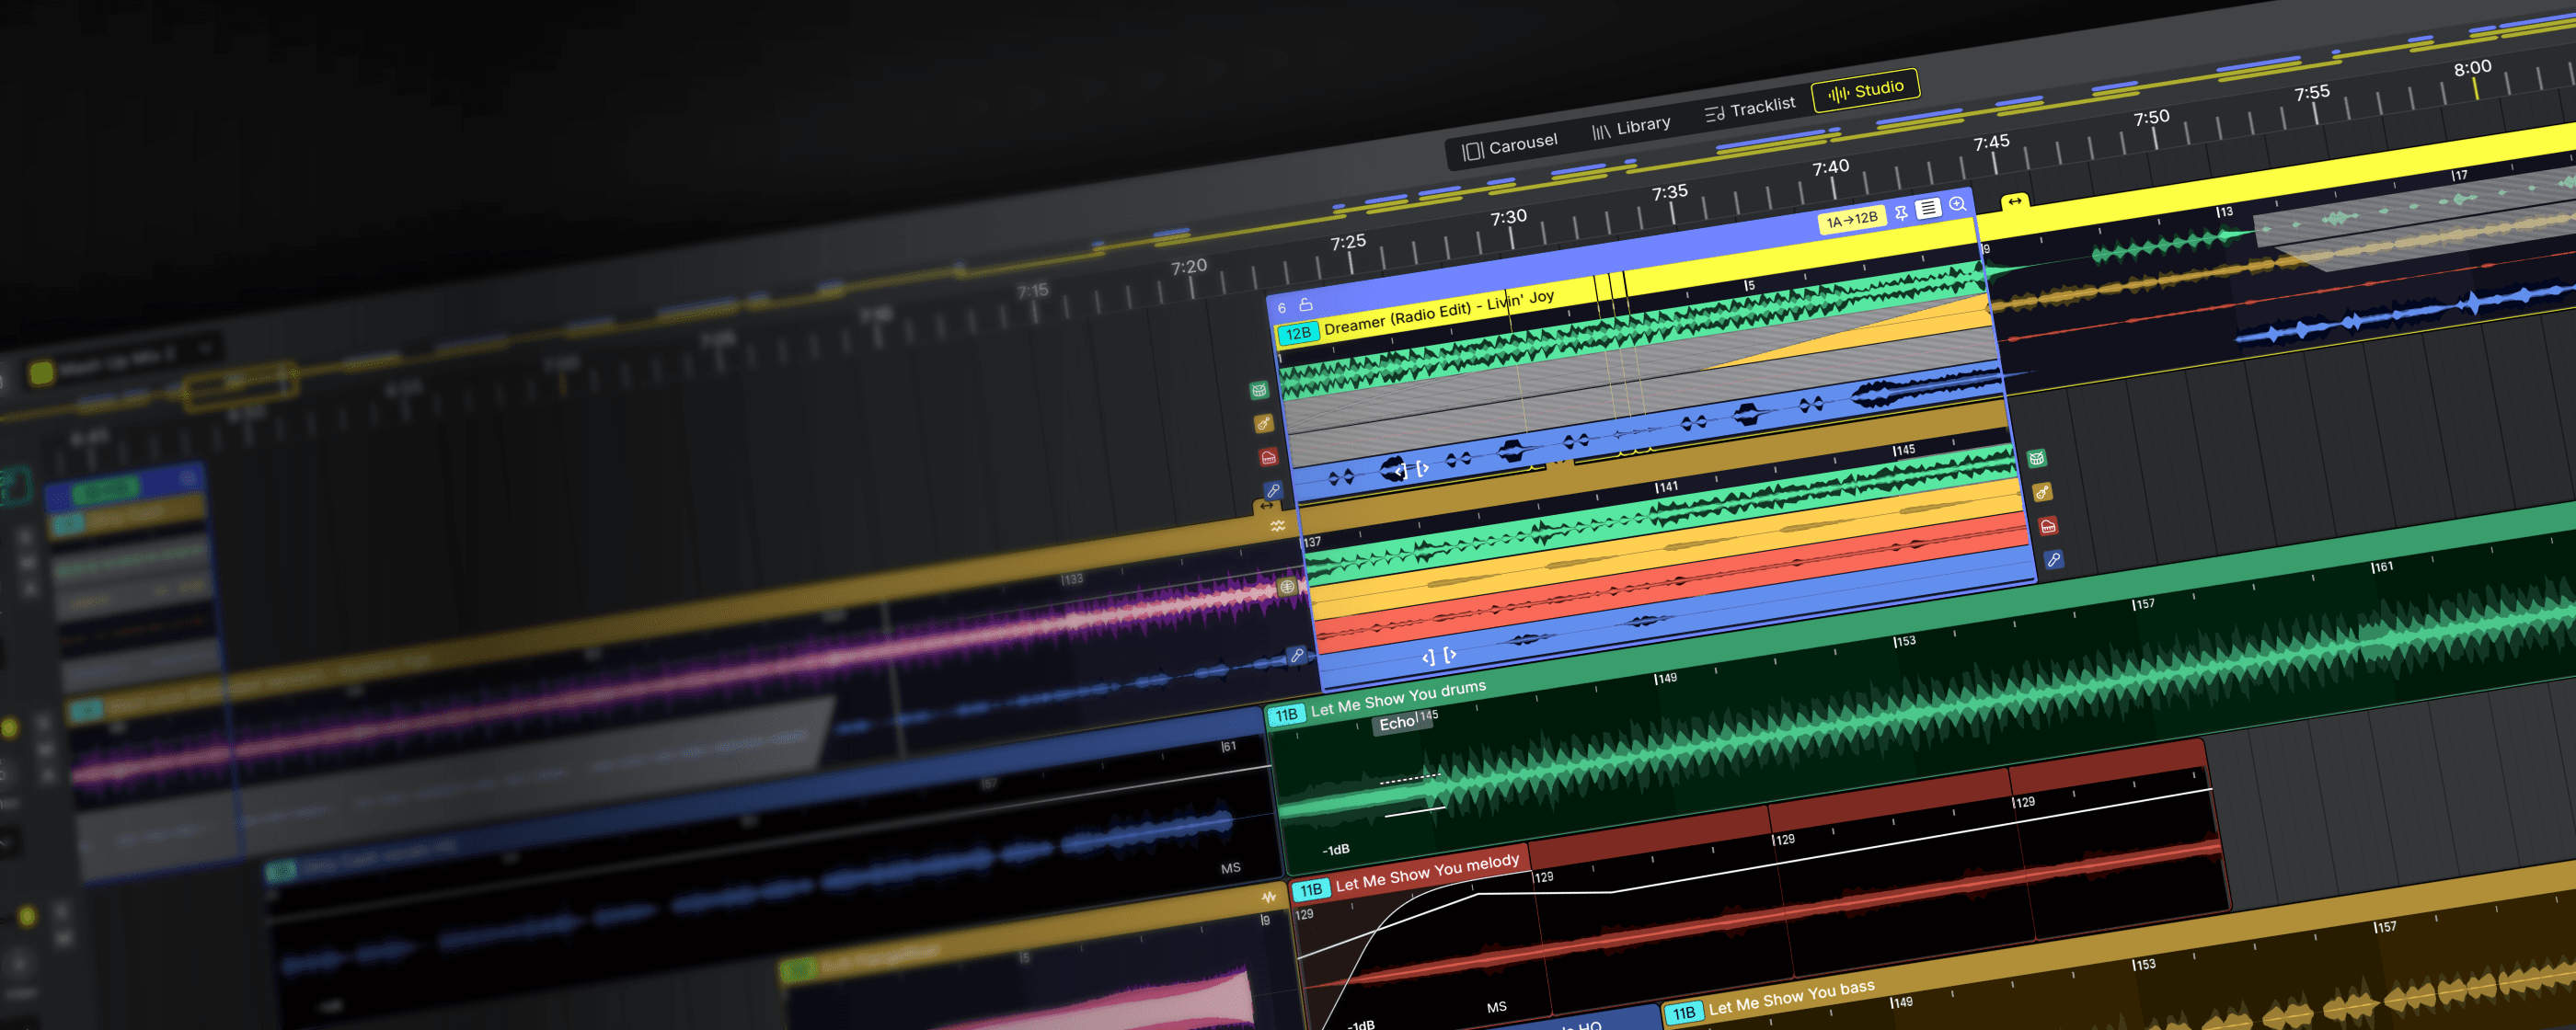Screen dimensions: 2576x1030
Task: Switch to the Carousel tab
Action: tap(1510, 146)
